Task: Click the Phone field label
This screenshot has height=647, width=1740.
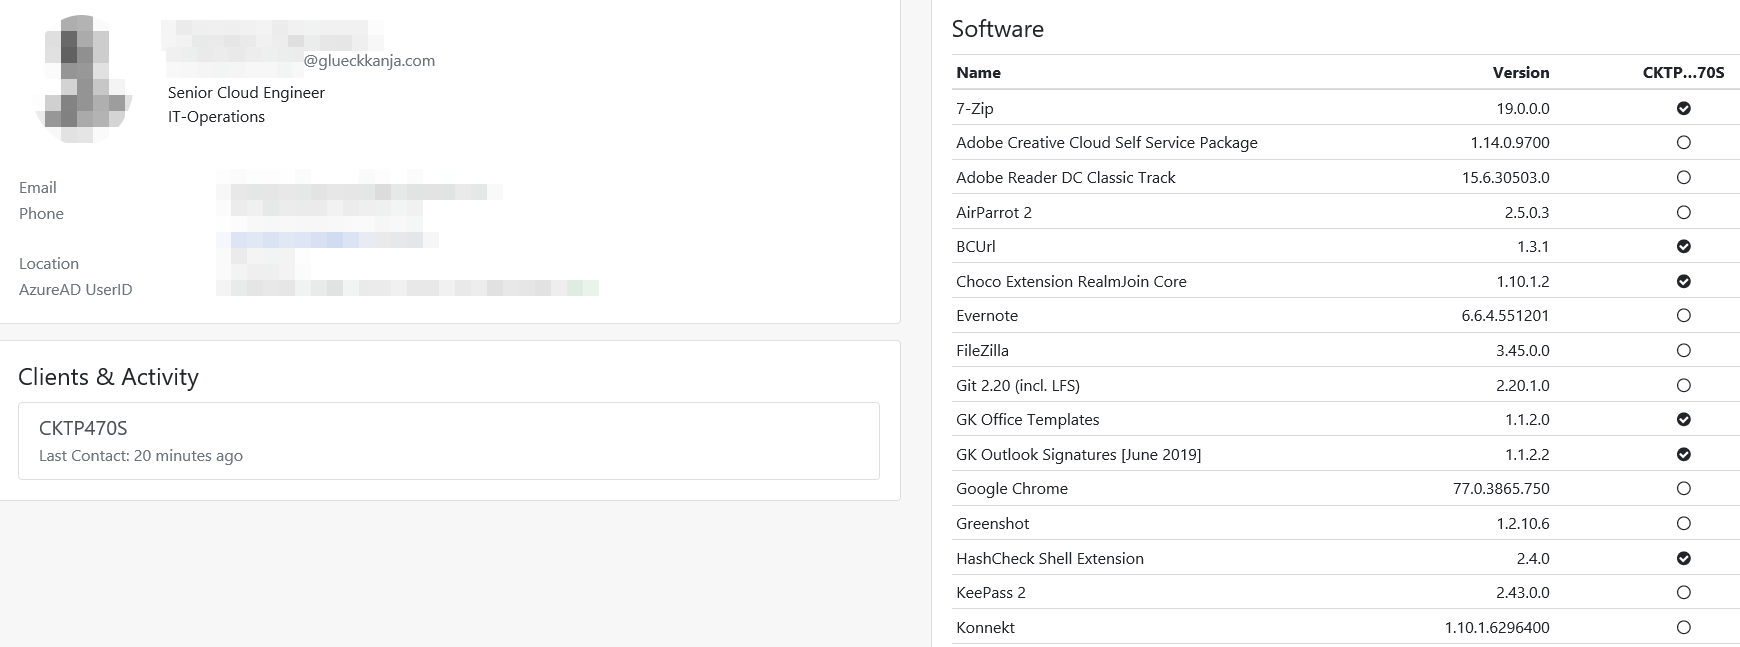Action: [41, 213]
